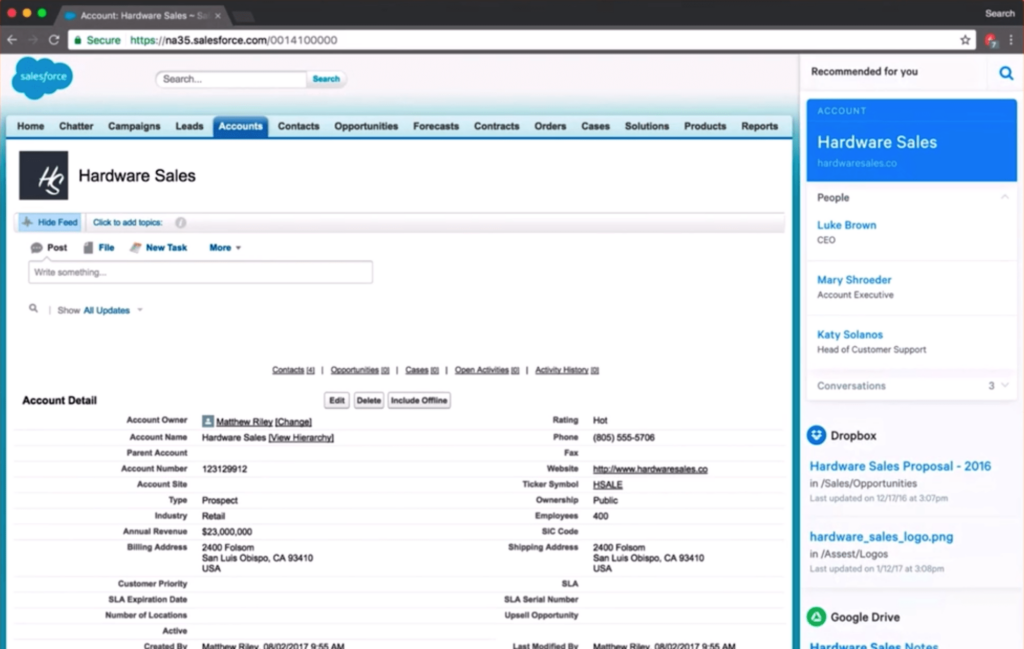Click the File attachment icon
Screen dimensions: 1024x649
tap(88, 247)
